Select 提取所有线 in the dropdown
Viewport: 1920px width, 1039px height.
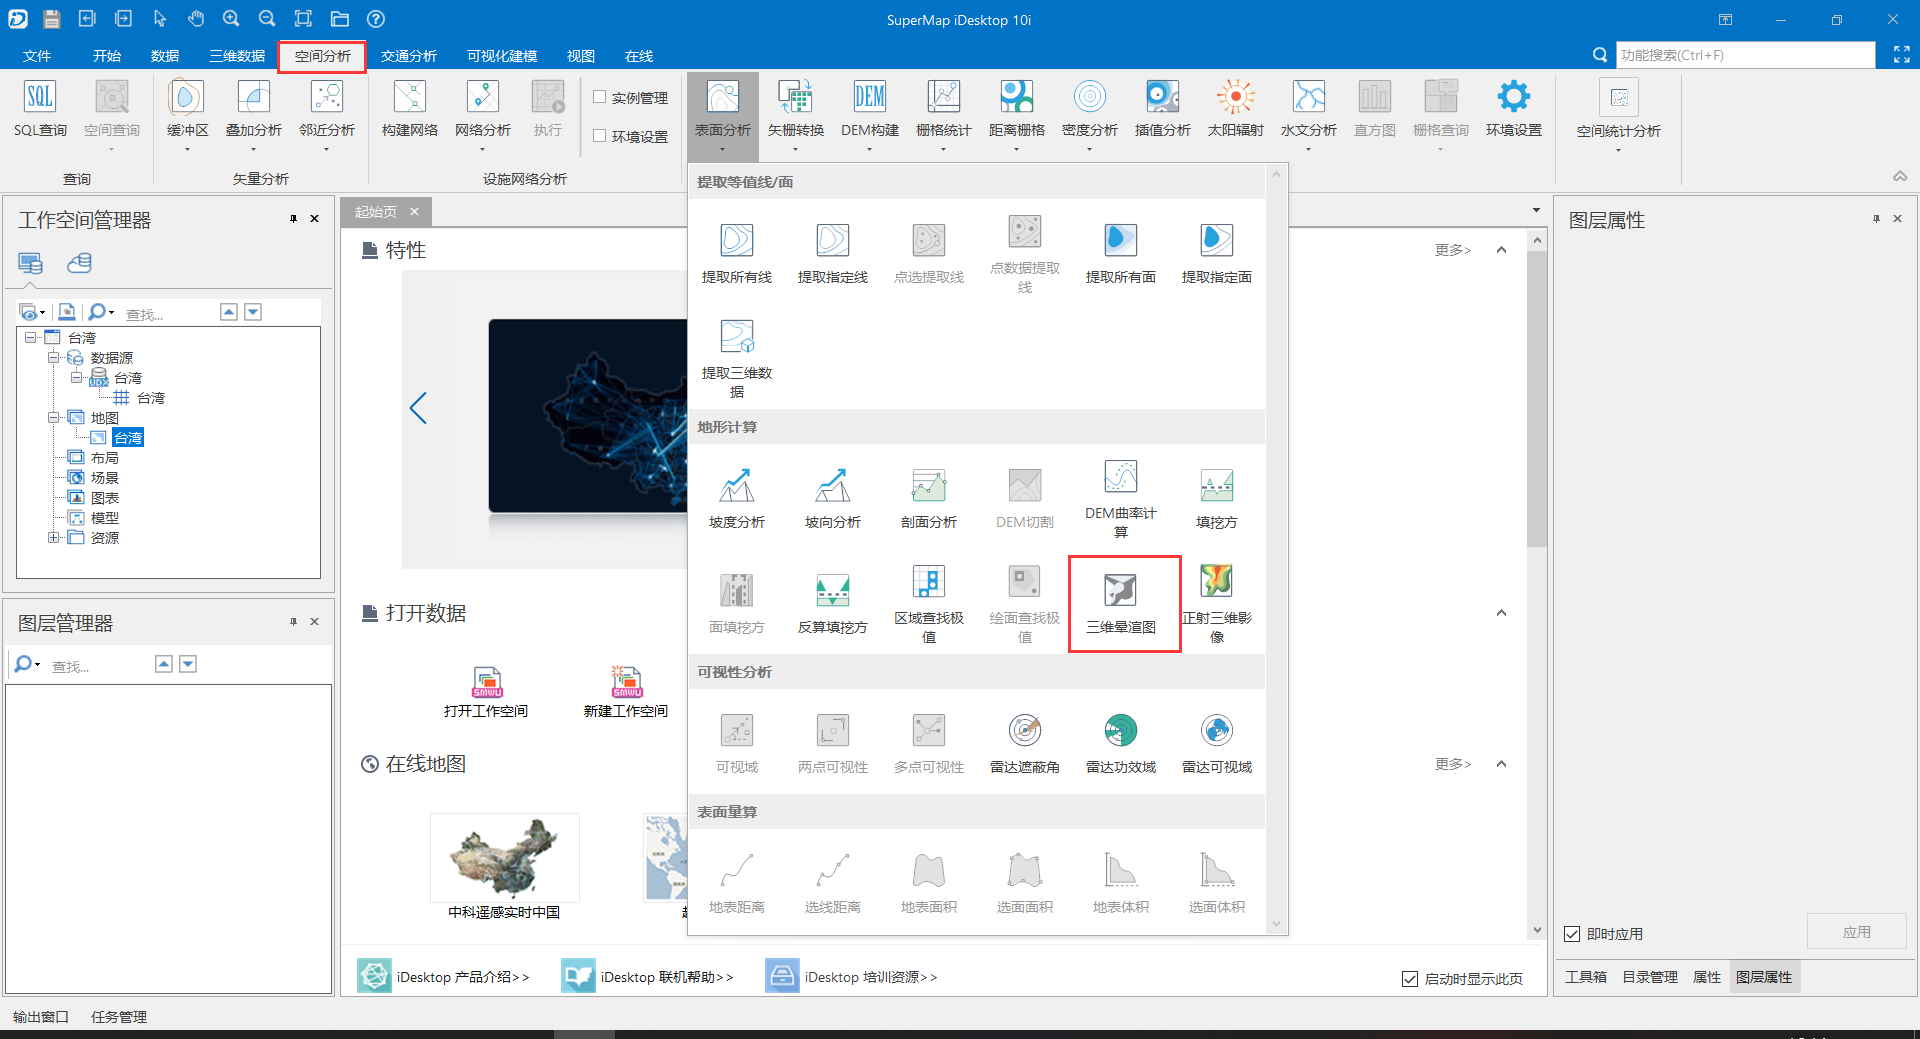coord(737,253)
